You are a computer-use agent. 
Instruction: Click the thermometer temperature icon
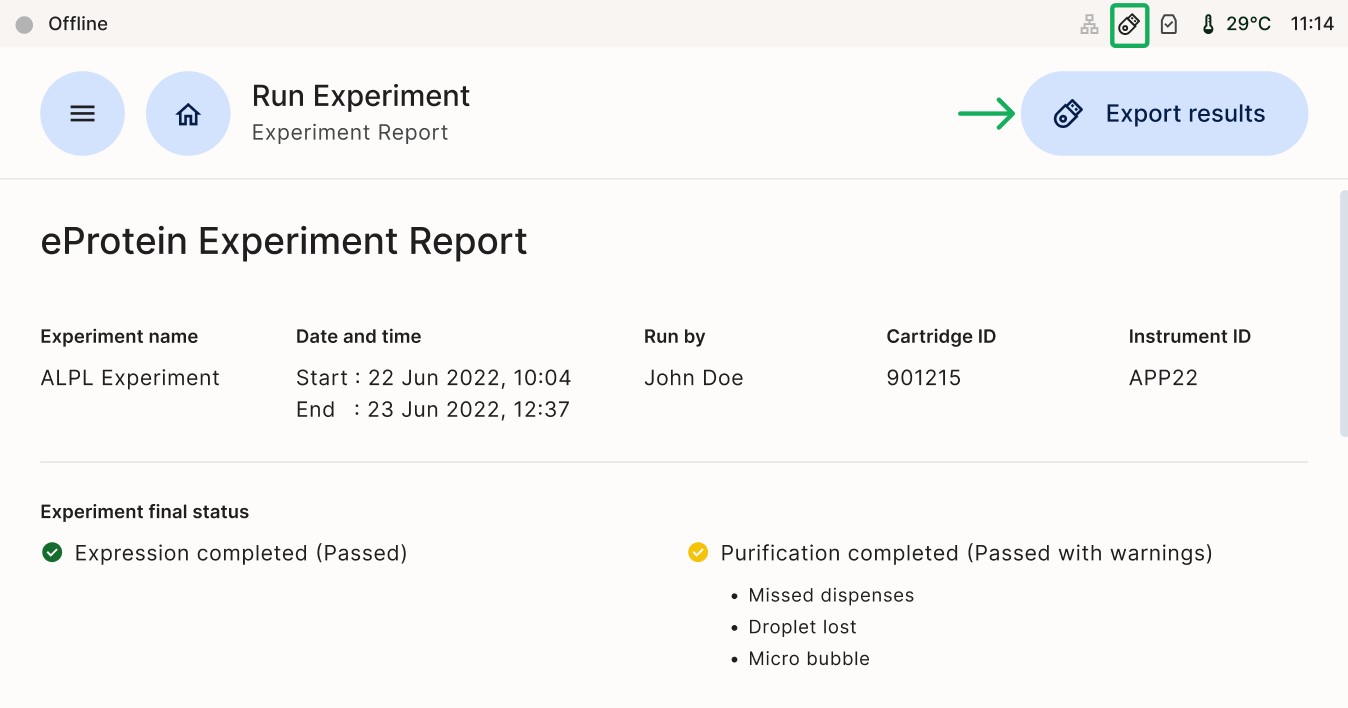pos(1207,24)
